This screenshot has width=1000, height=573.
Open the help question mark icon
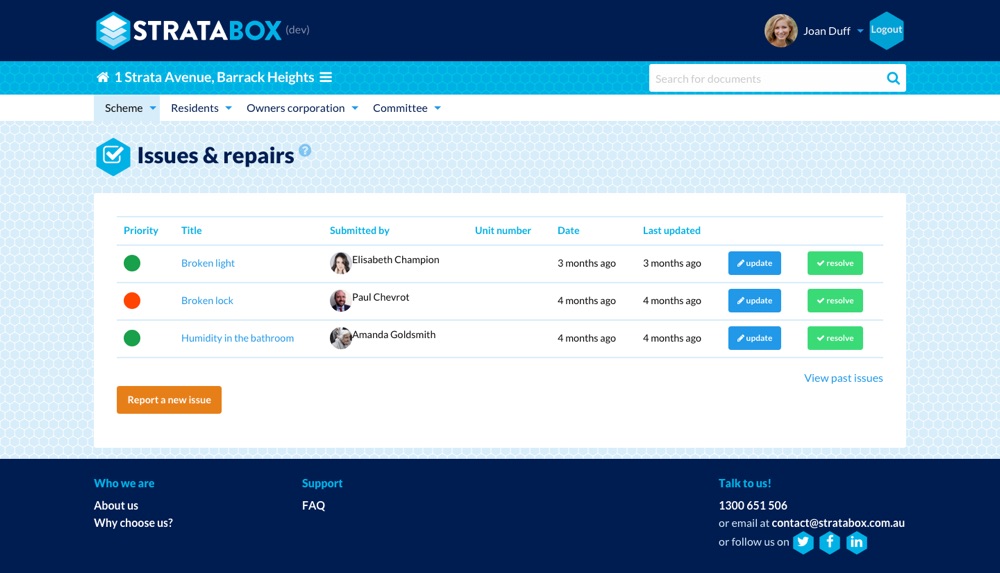click(305, 151)
